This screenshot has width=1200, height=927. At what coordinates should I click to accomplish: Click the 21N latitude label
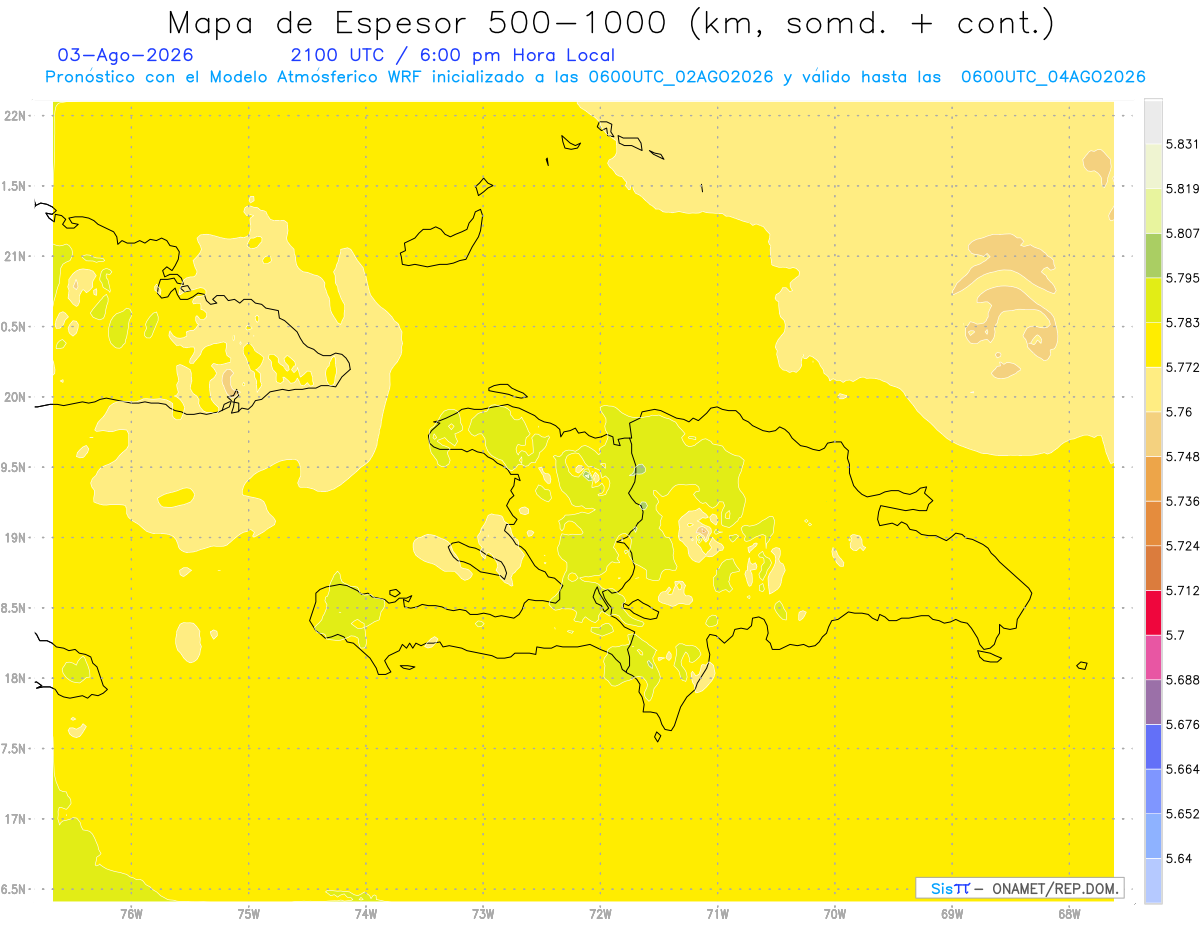[14, 256]
